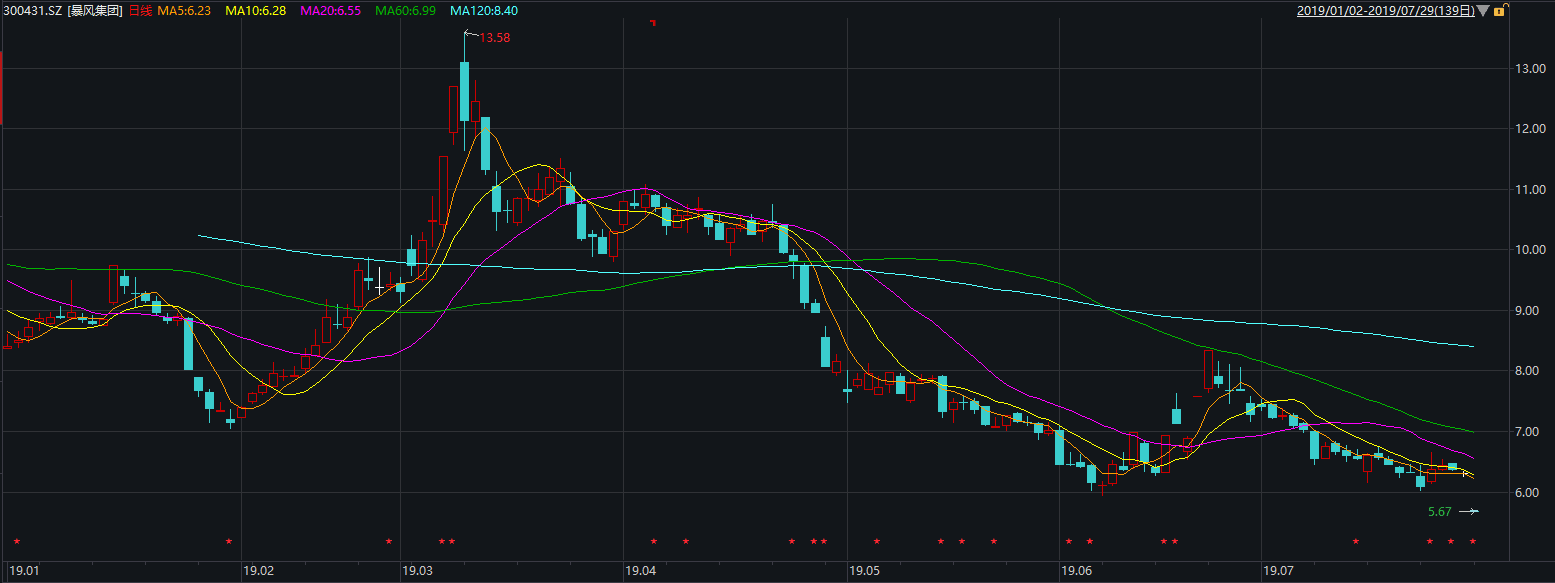Click the 19.07 date axis label
The height and width of the screenshot is (583, 1555).
1279,571
